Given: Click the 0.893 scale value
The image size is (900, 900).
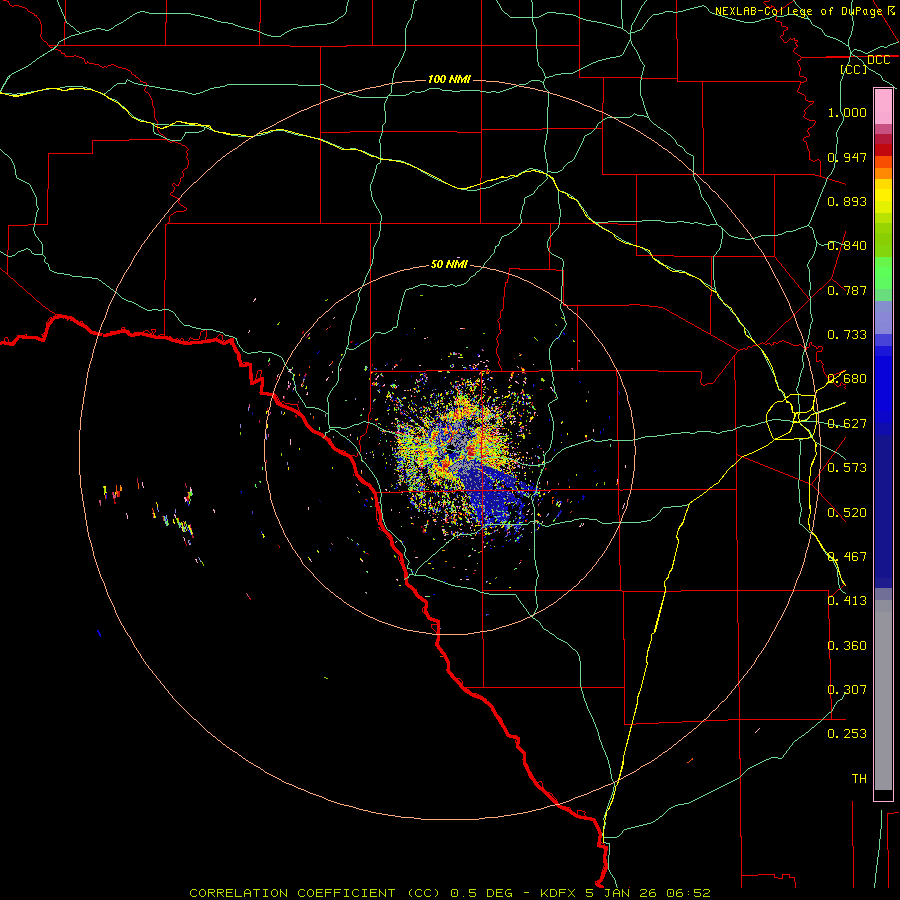Looking at the screenshot, I should coord(847,201).
